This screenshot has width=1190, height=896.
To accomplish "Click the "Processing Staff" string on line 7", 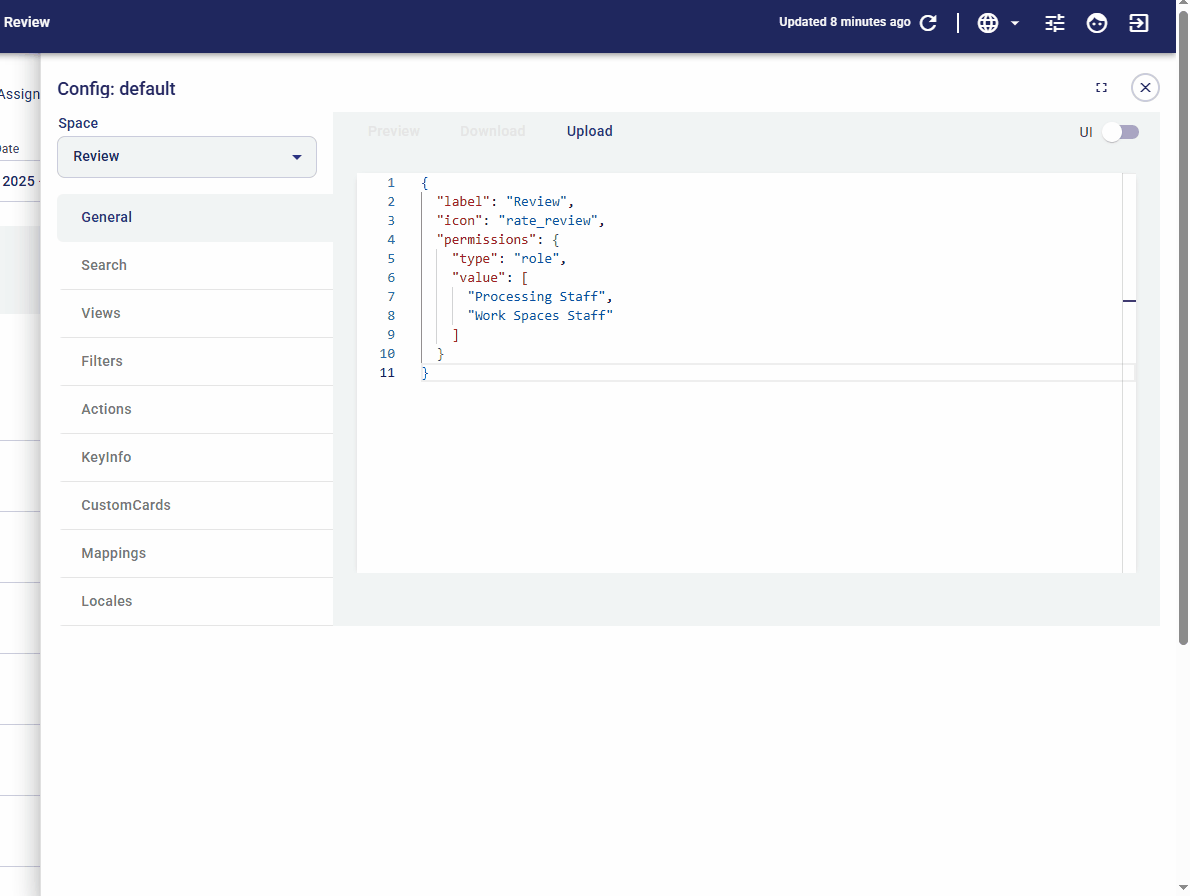I will [x=536, y=297].
